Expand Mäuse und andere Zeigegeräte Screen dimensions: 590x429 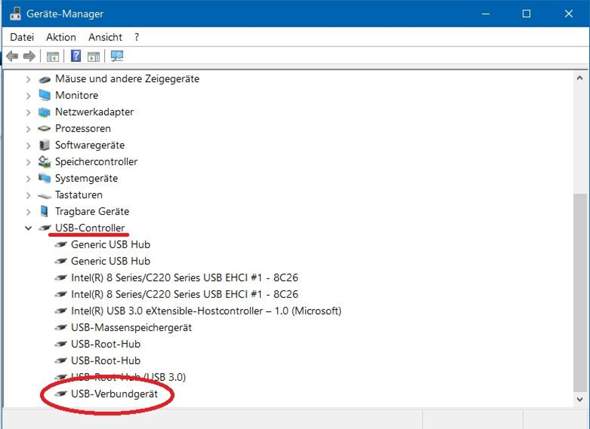[x=28, y=79]
